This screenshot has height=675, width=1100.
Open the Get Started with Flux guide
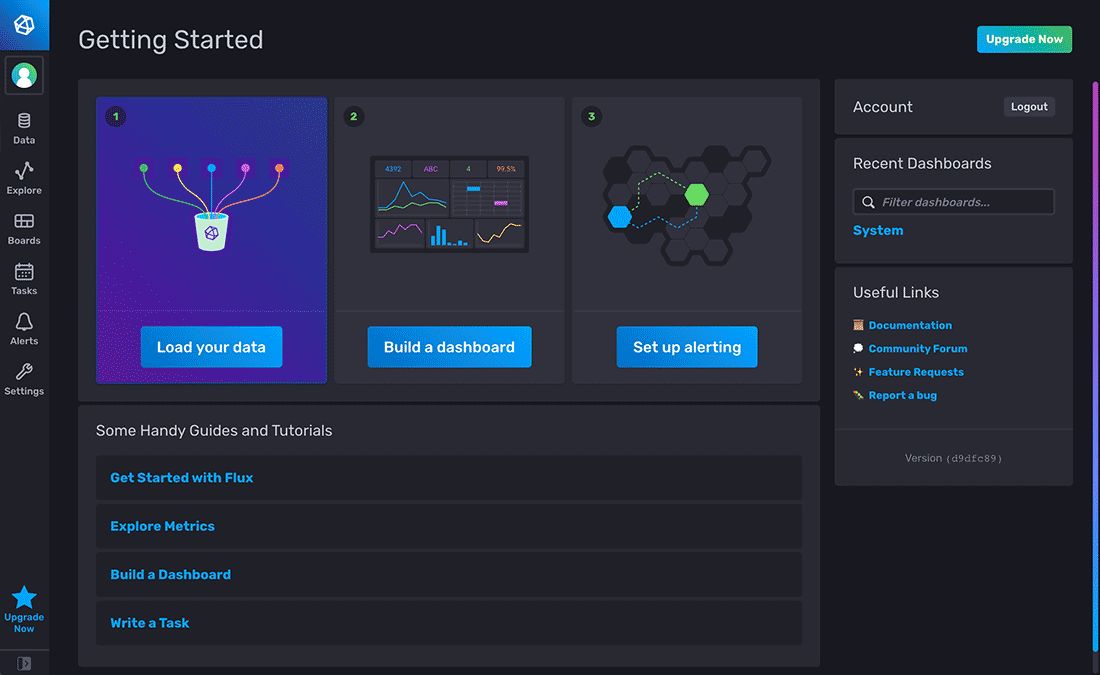click(181, 478)
